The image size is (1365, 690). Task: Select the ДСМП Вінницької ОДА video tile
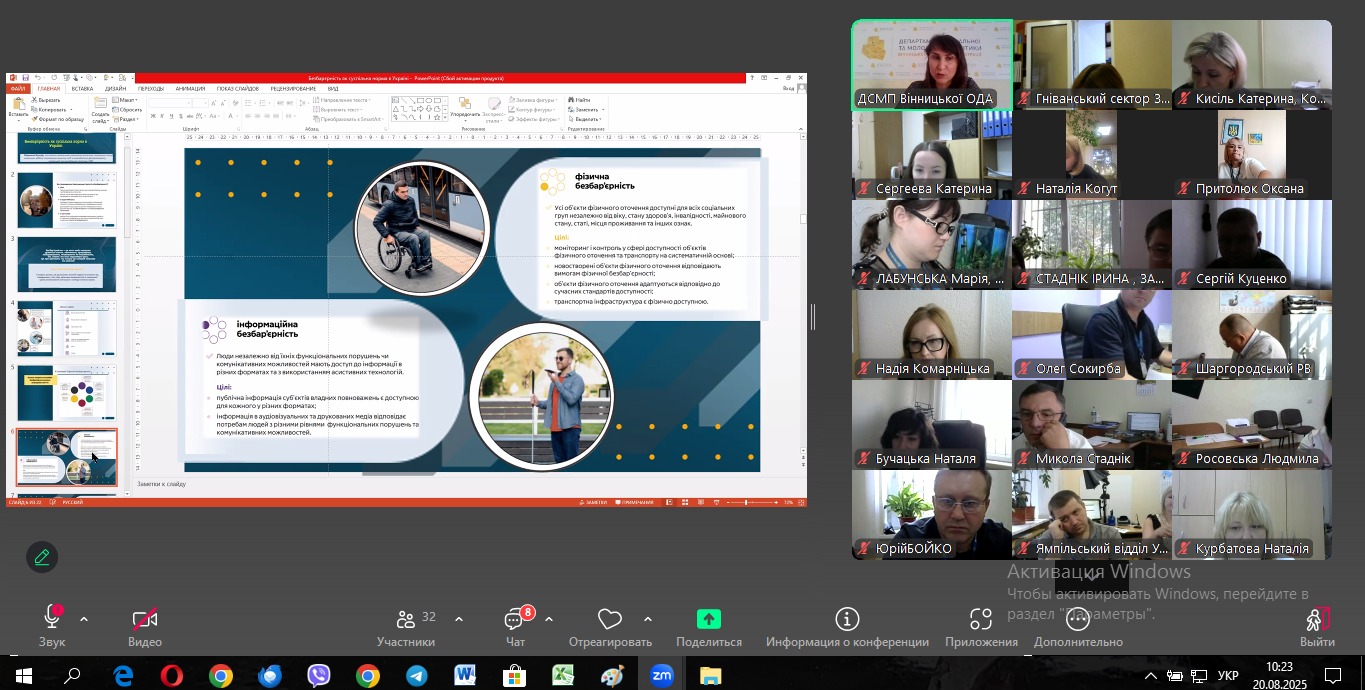coord(932,65)
